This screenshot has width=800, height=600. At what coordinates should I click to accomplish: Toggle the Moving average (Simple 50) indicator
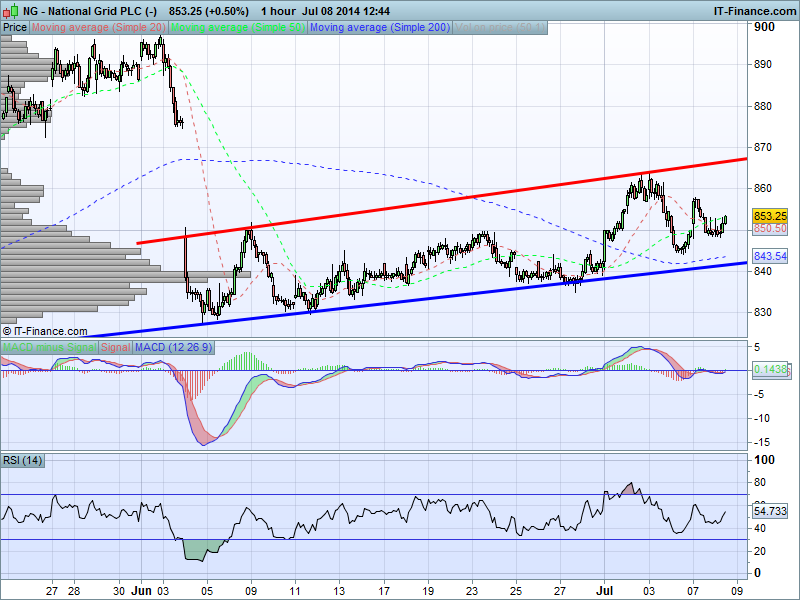coord(238,28)
